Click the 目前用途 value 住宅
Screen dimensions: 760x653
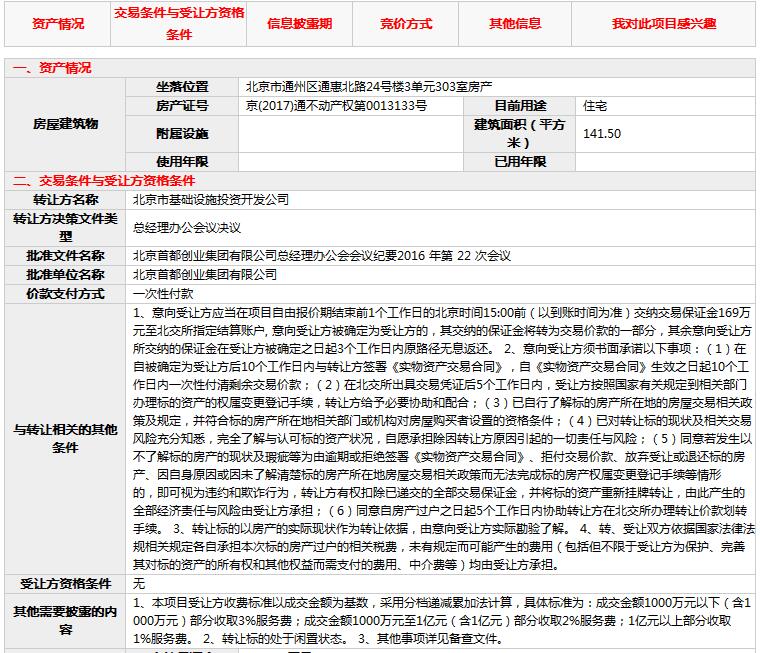[x=595, y=105]
